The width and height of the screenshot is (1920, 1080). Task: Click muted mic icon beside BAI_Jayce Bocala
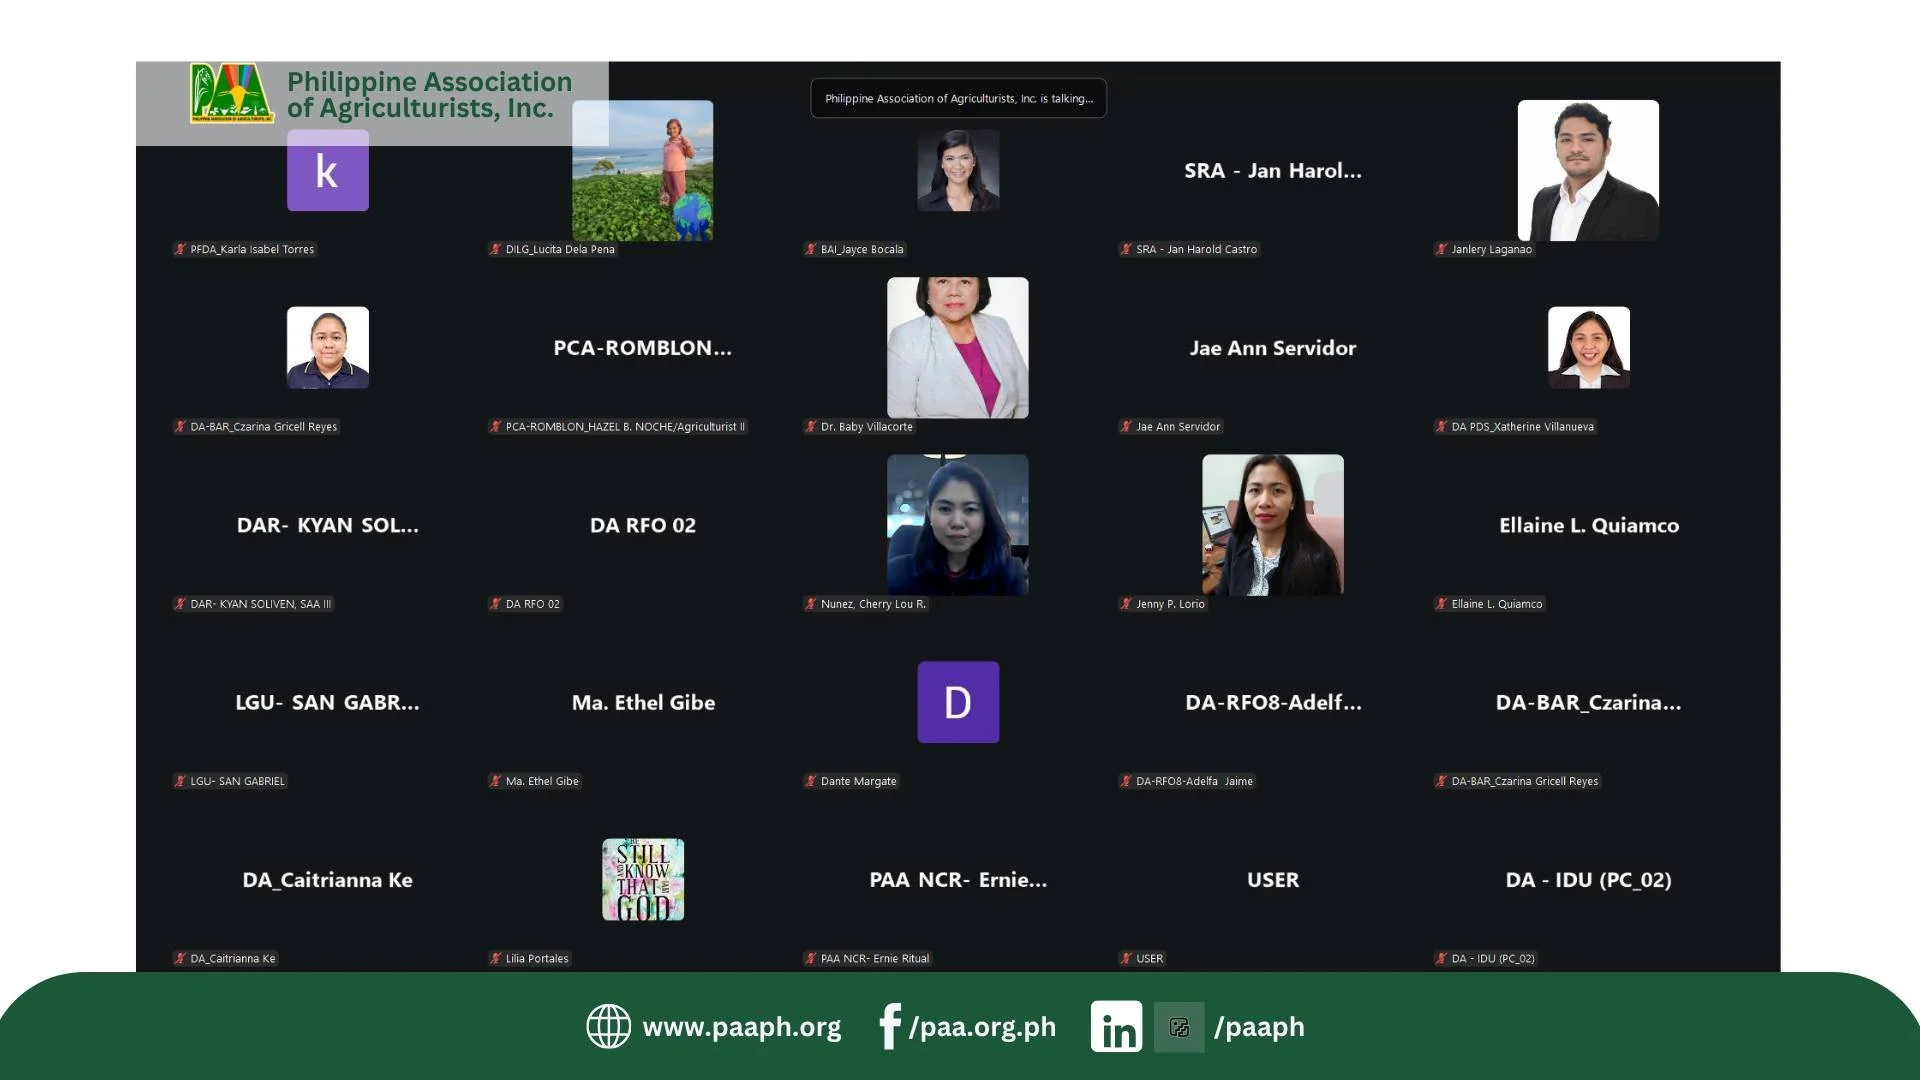[x=811, y=249]
